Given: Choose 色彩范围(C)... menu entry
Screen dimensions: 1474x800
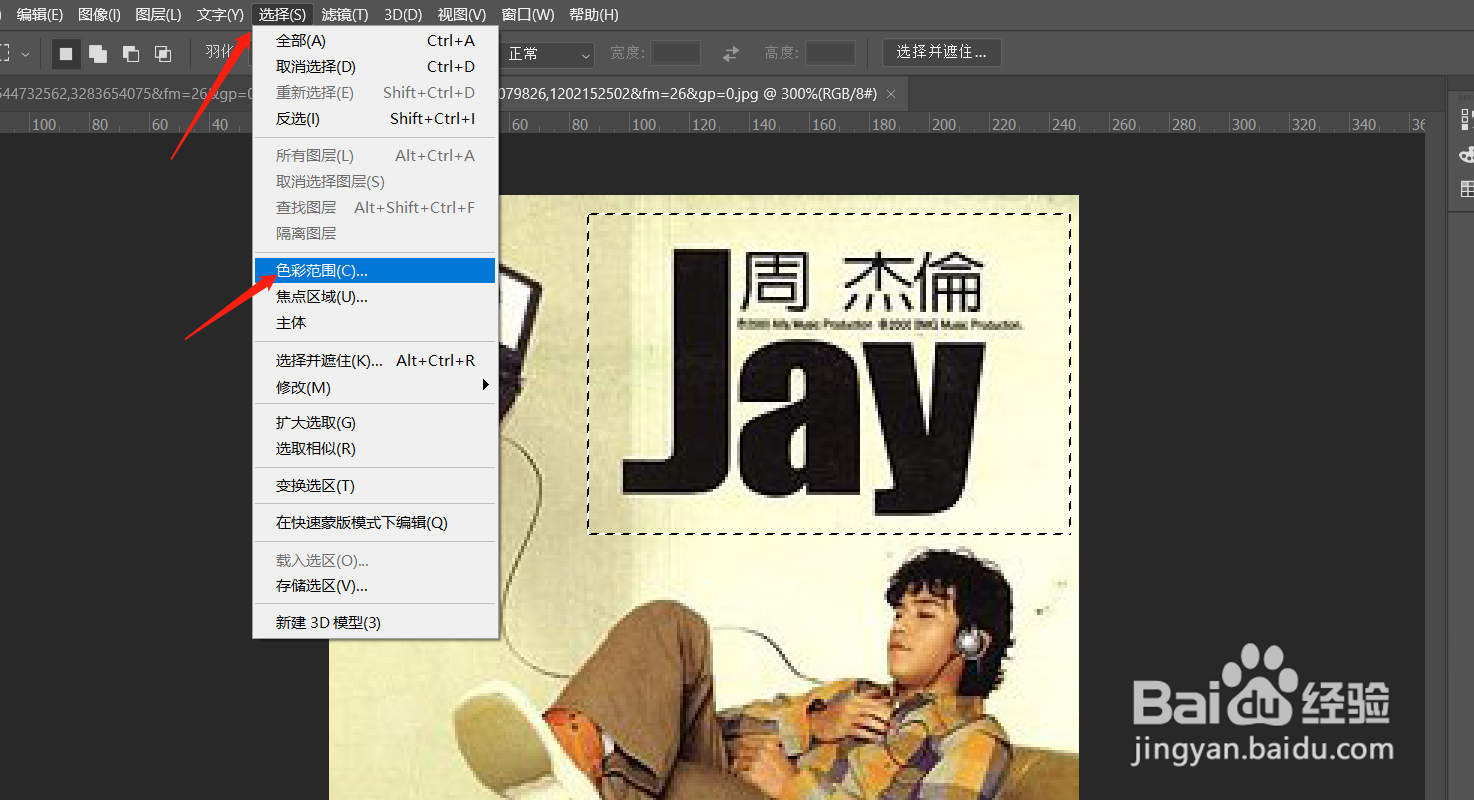Looking at the screenshot, I should pos(375,271).
